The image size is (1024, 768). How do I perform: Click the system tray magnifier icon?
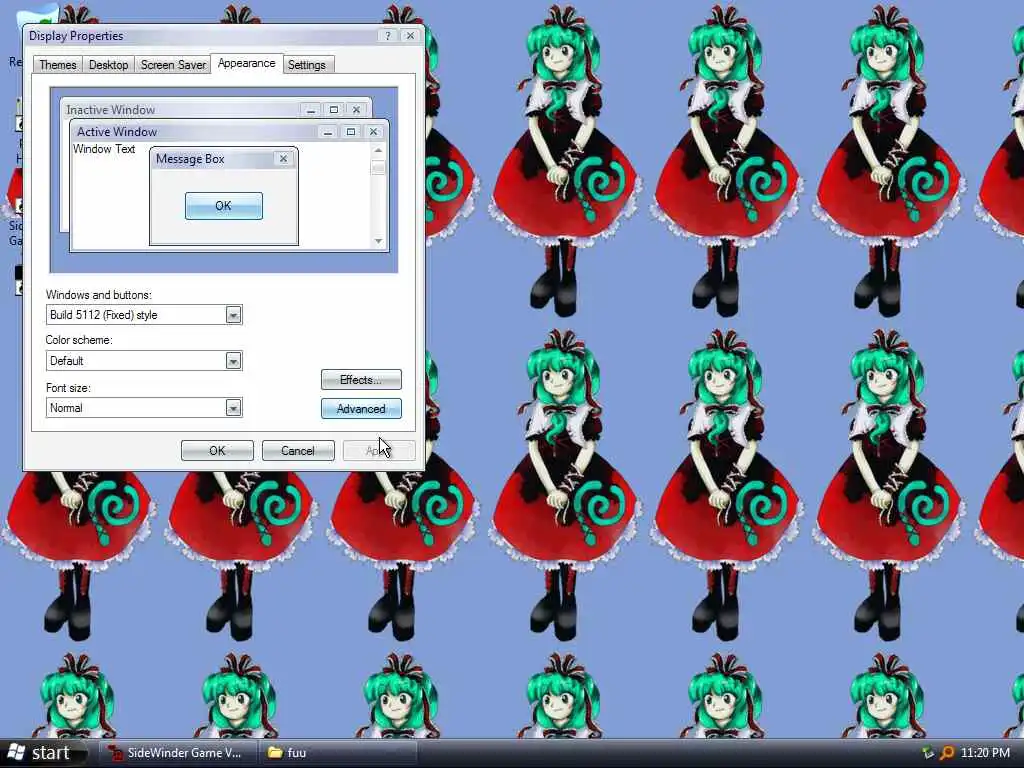[x=947, y=753]
